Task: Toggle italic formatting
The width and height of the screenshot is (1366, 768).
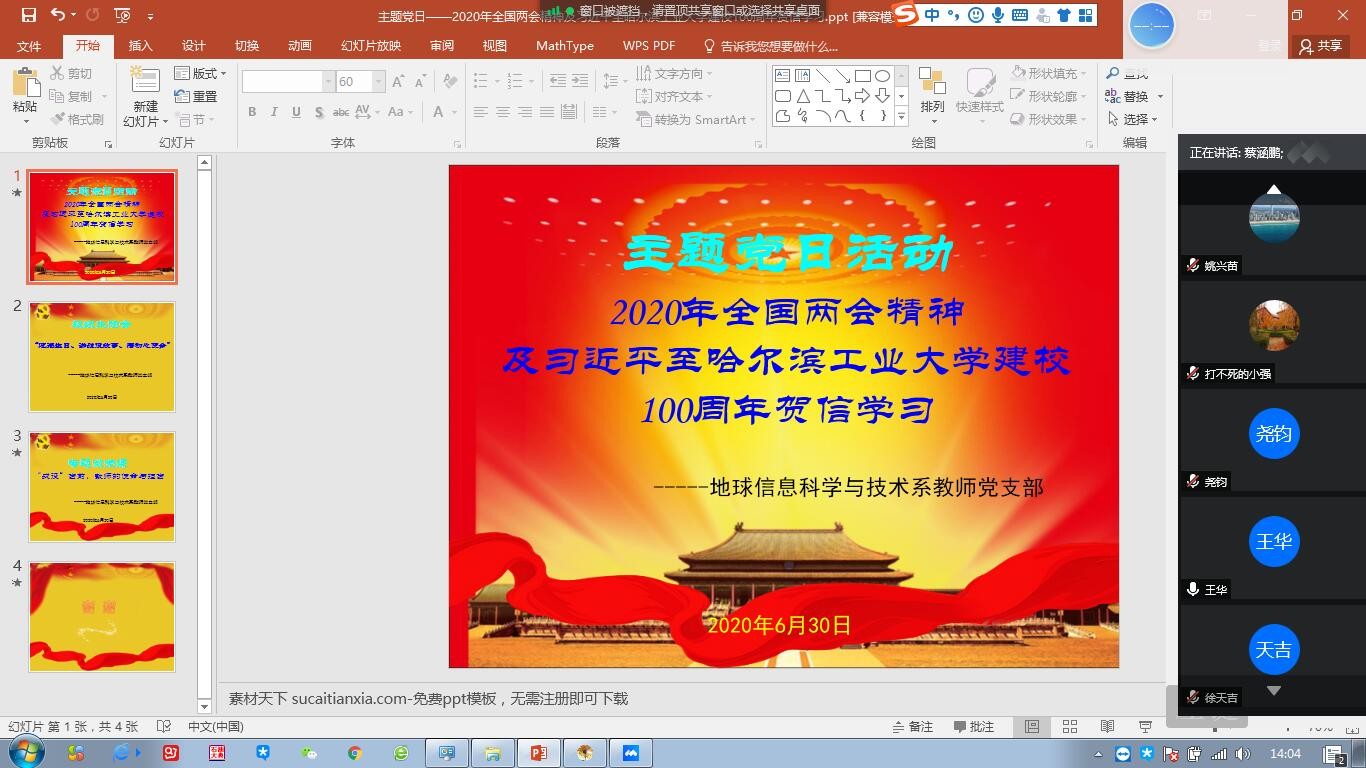Action: [274, 112]
